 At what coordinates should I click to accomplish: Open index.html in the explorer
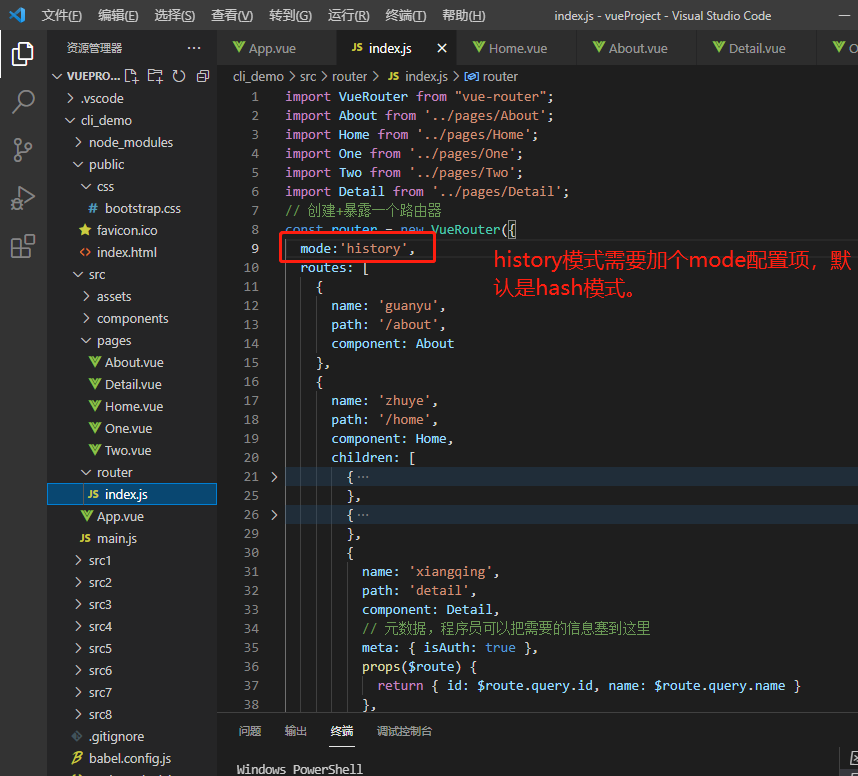pyautogui.click(x=132, y=252)
